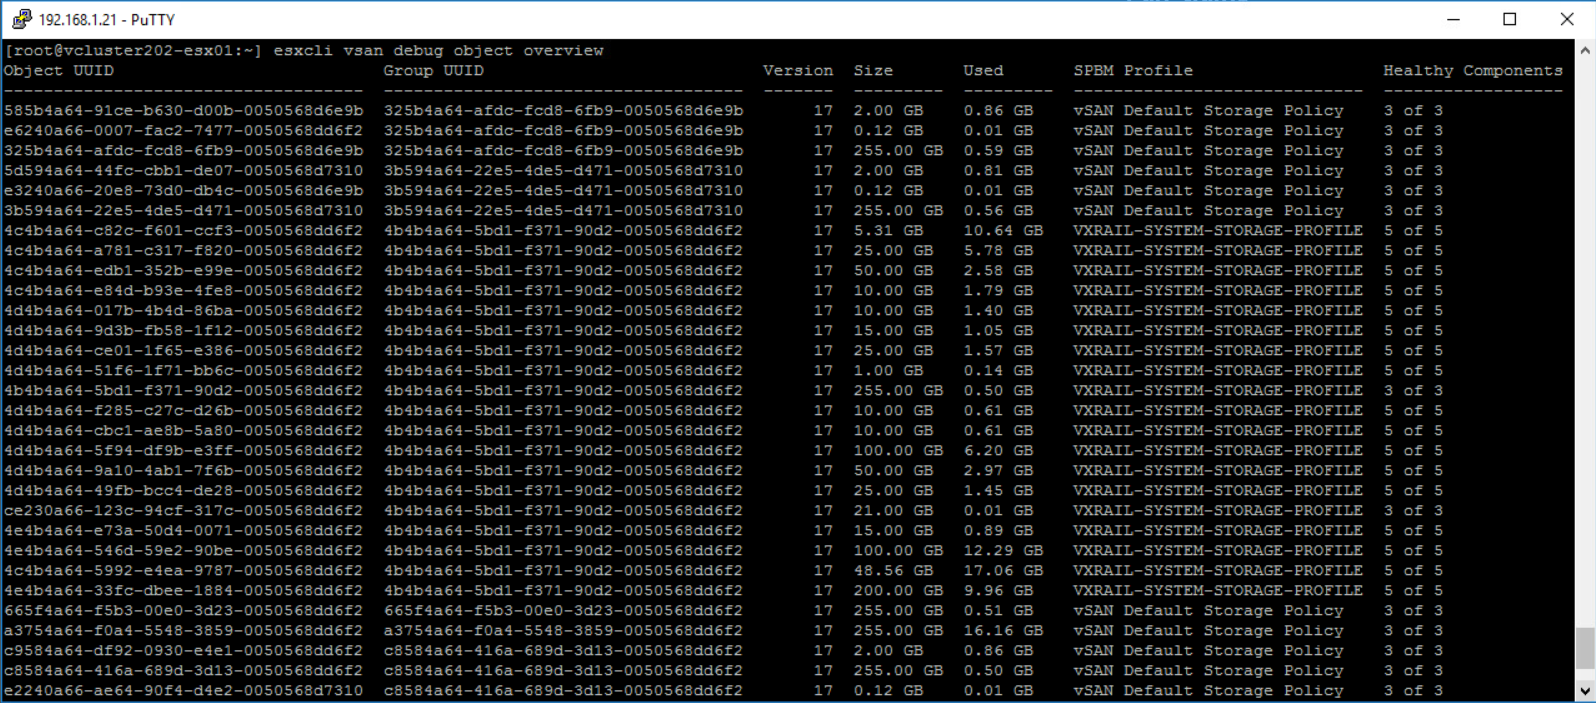Maximize the PuTTY window
This screenshot has width=1596, height=703.
coord(1510,19)
